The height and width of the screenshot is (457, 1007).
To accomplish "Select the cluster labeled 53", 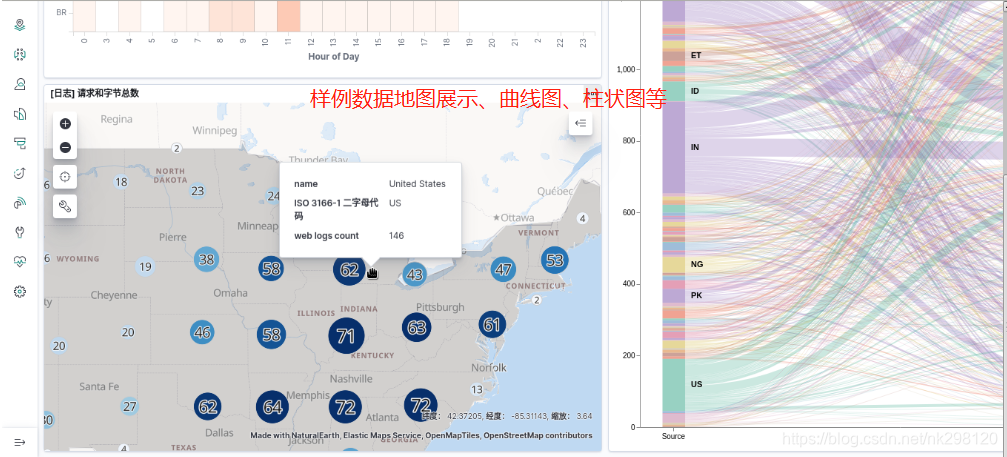I will coord(555,259).
